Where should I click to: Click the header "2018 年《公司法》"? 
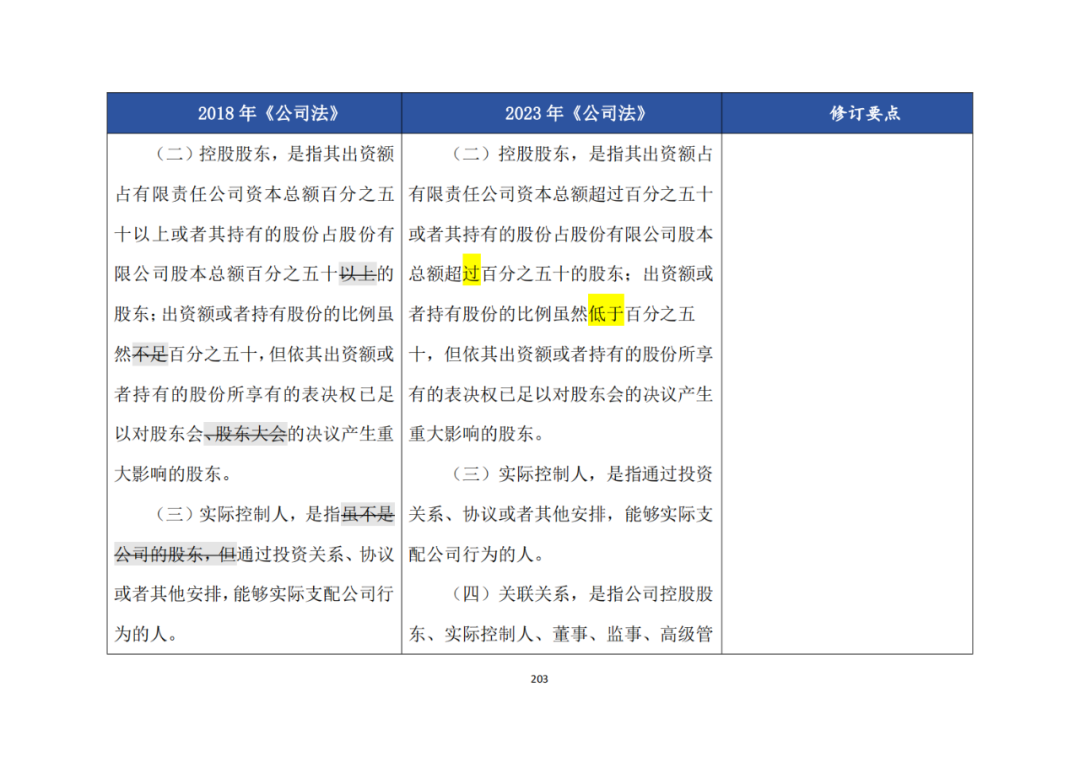268,114
